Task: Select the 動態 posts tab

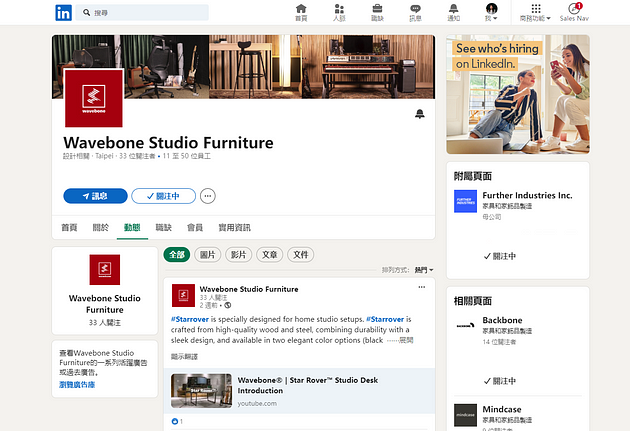Action: (132, 228)
